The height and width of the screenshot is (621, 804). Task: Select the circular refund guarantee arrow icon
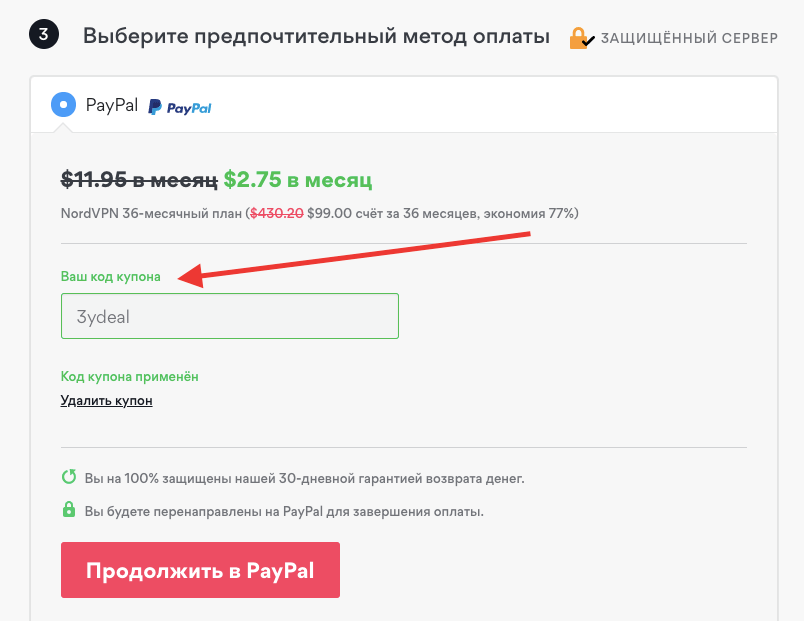pyautogui.click(x=69, y=480)
